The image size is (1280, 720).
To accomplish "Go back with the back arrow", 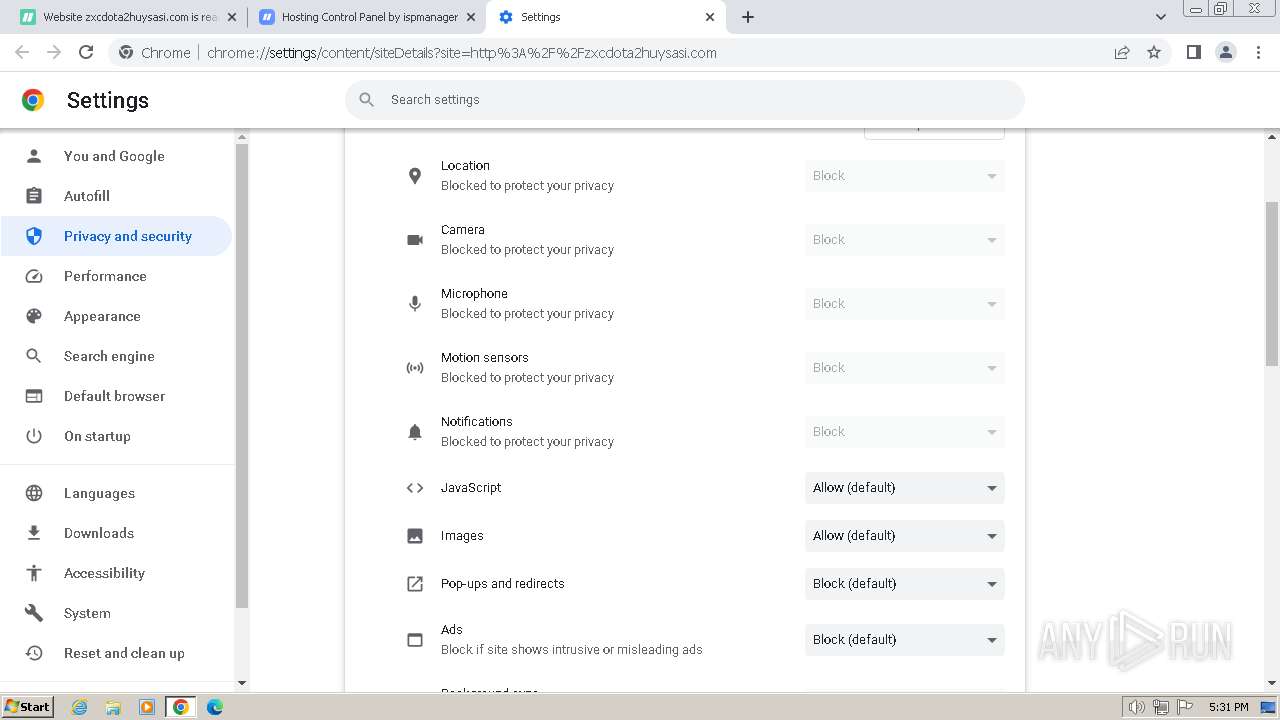I will point(22,52).
